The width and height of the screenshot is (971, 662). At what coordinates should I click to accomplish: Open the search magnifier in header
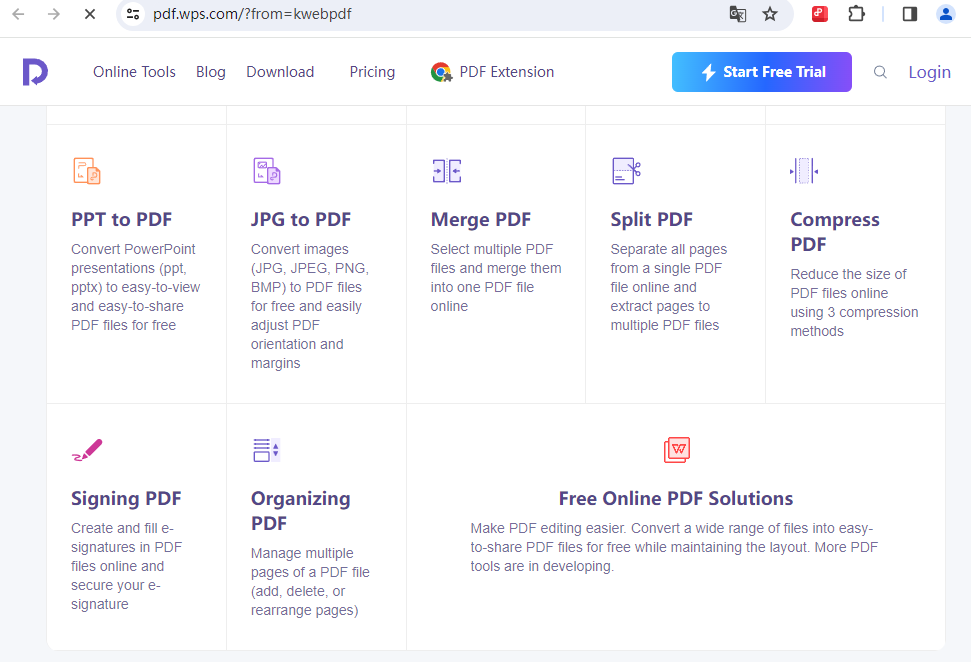pos(880,72)
